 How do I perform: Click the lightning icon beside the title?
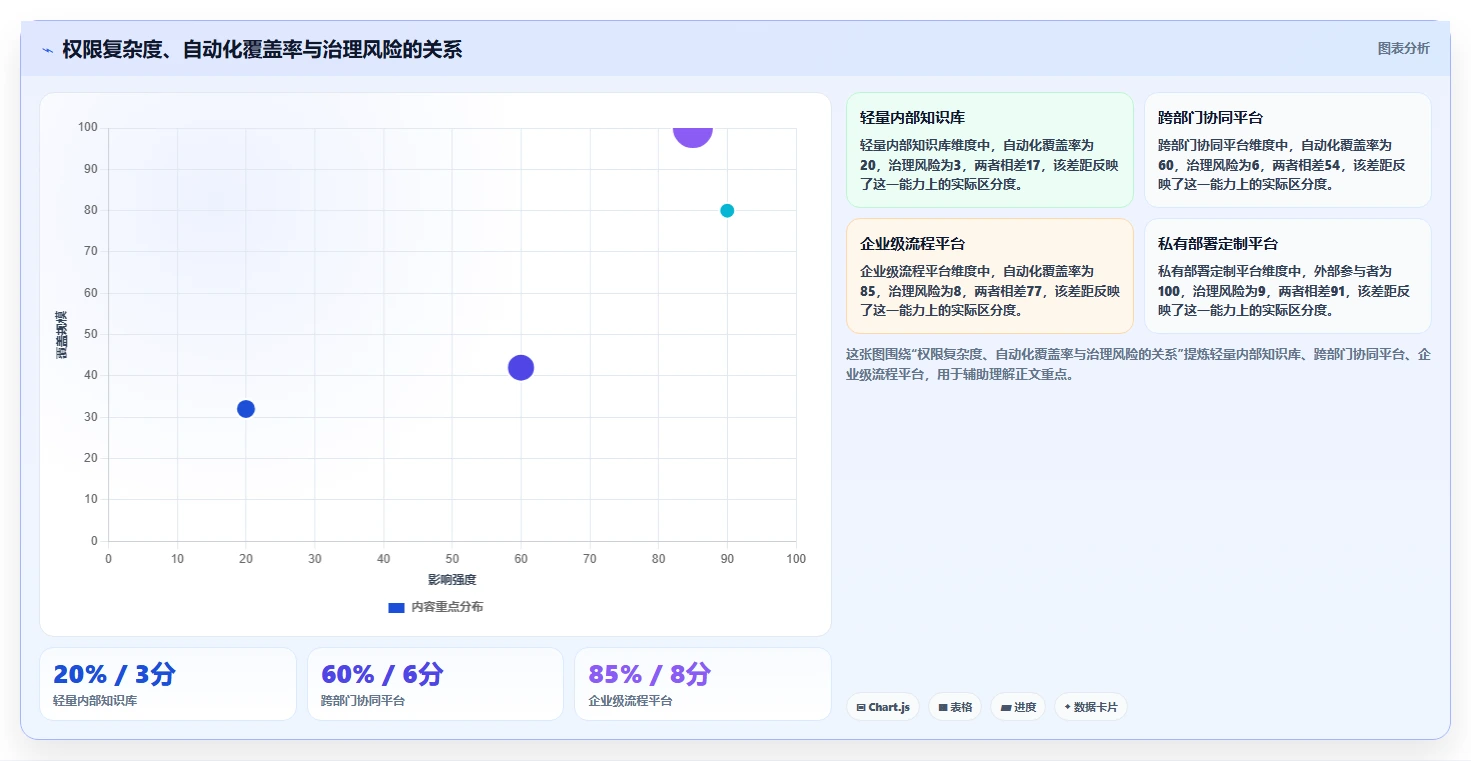click(x=47, y=50)
